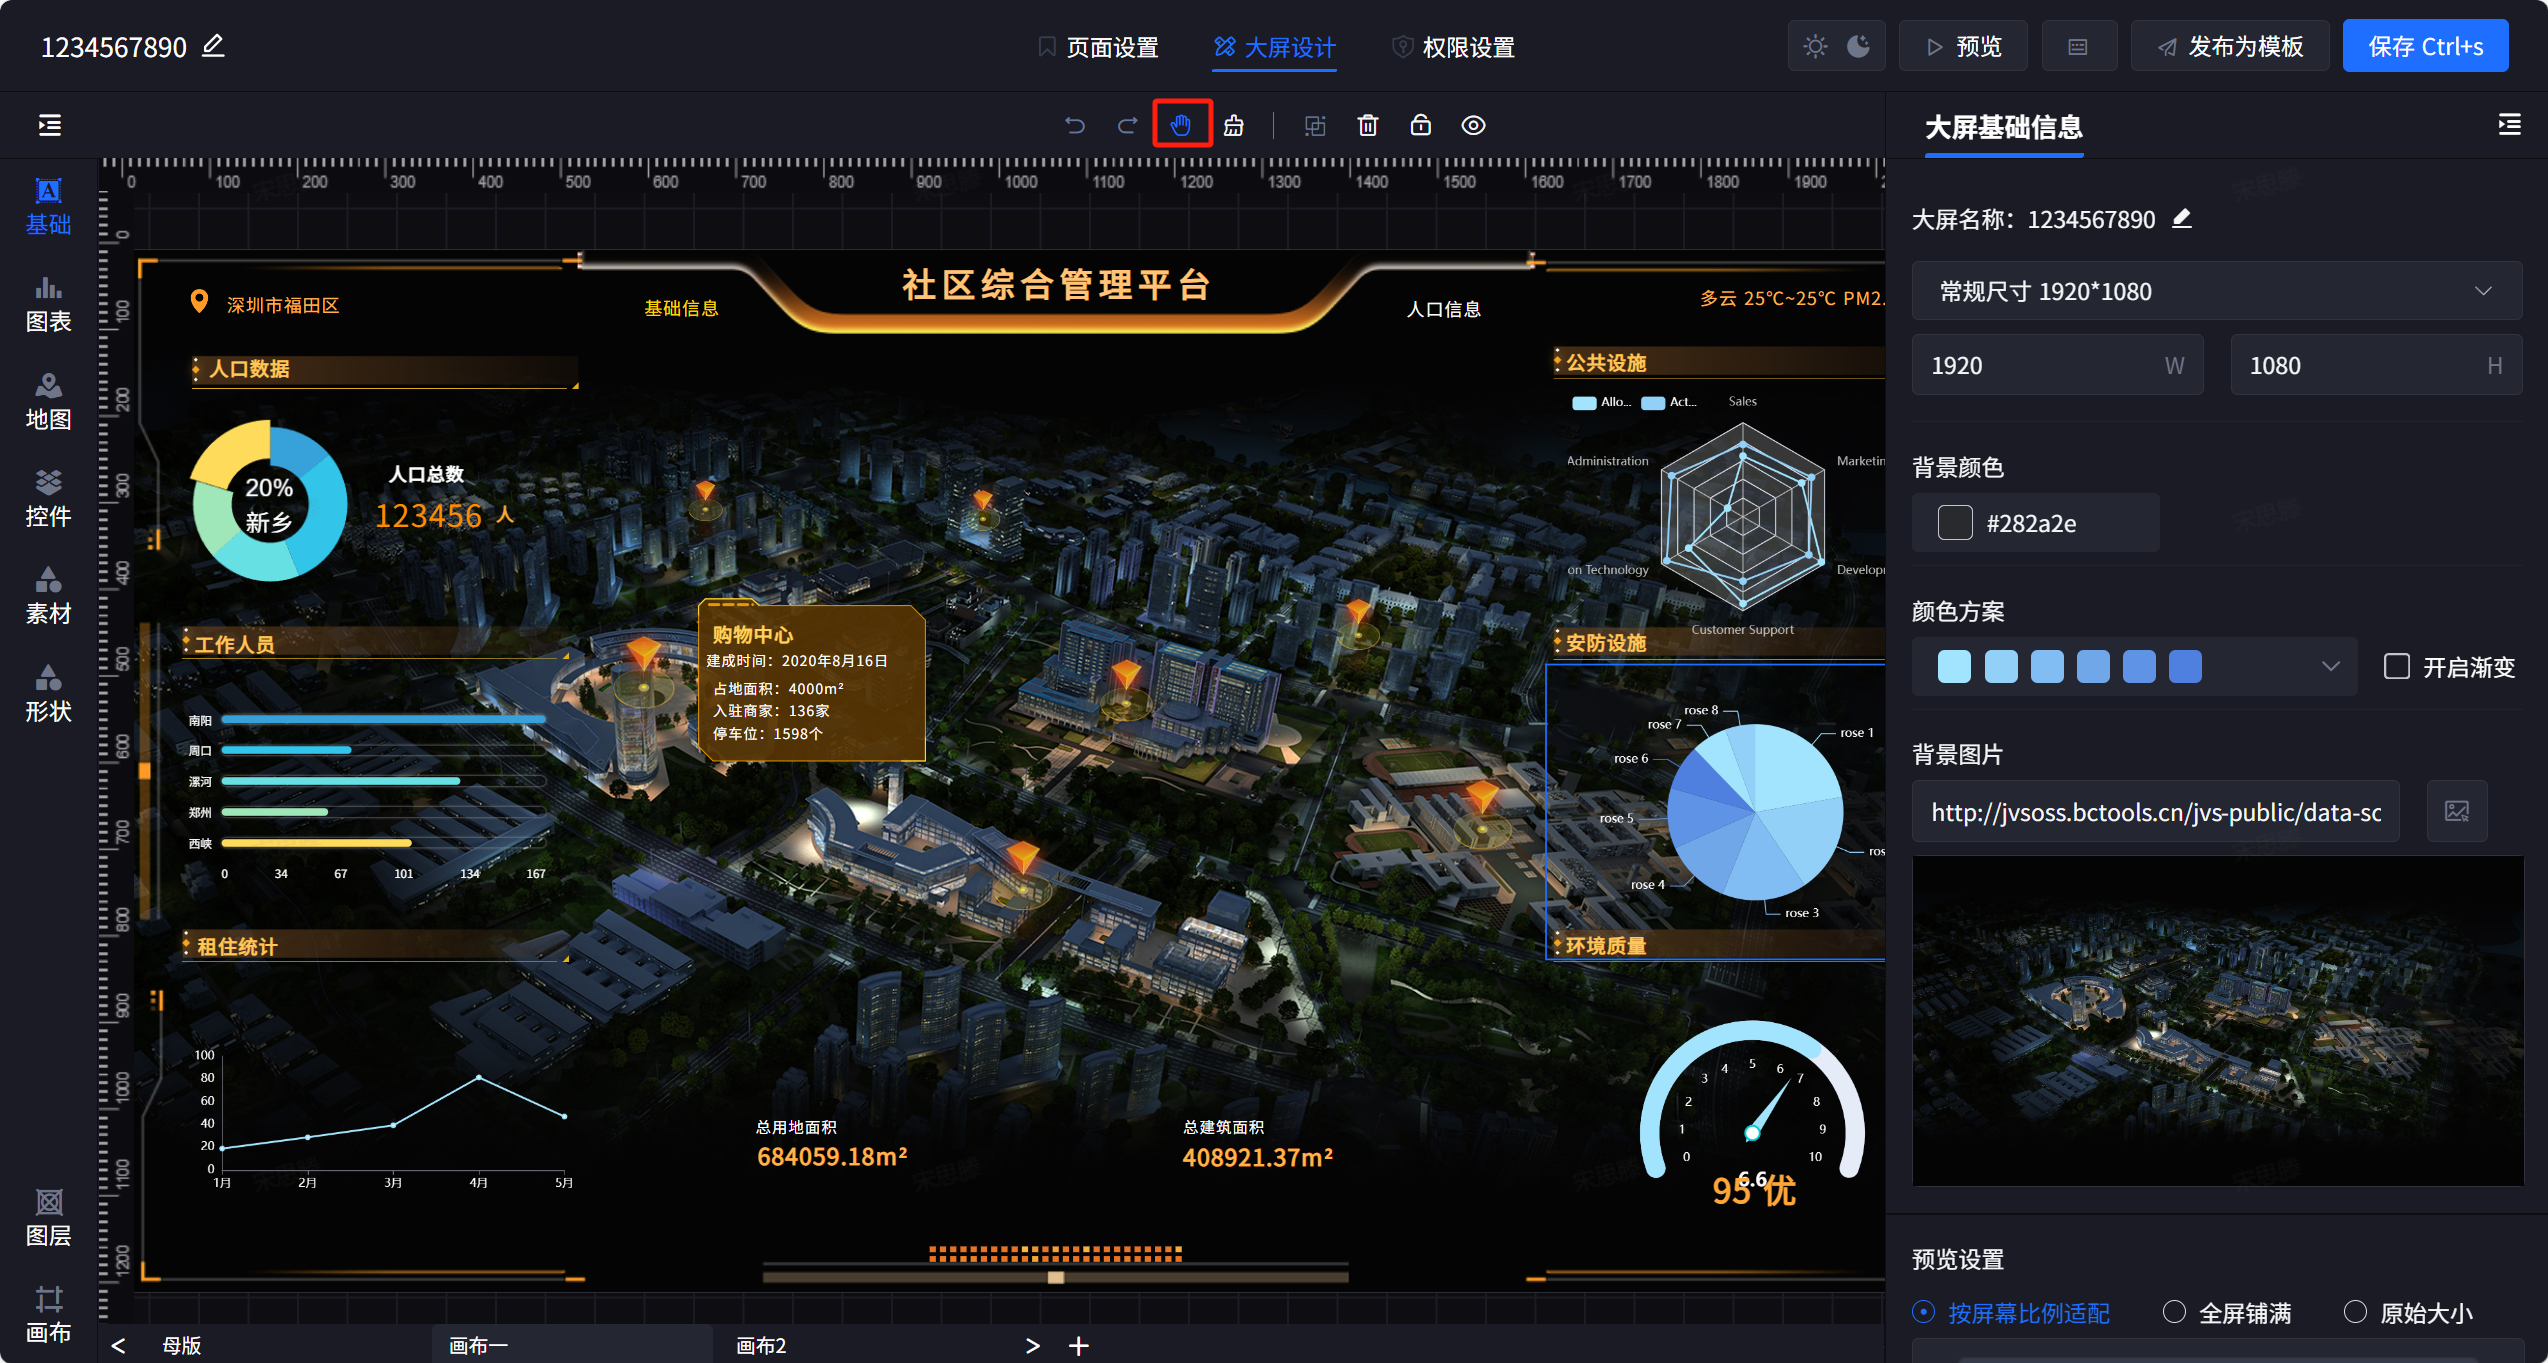2548x1363 pixels.
Task: Click the trash delete icon
Action: click(1367, 125)
